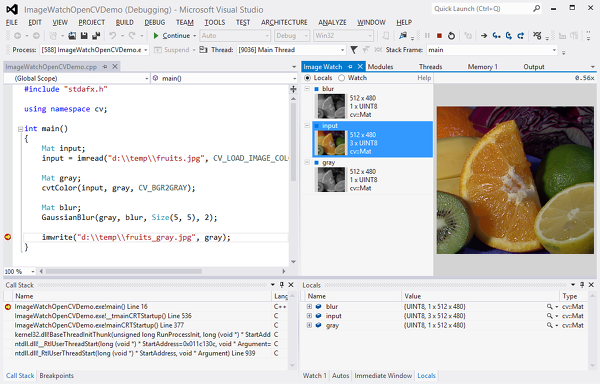Click the split editor handle above scrollbar
This screenshot has height=384, width=600.
(293, 89)
